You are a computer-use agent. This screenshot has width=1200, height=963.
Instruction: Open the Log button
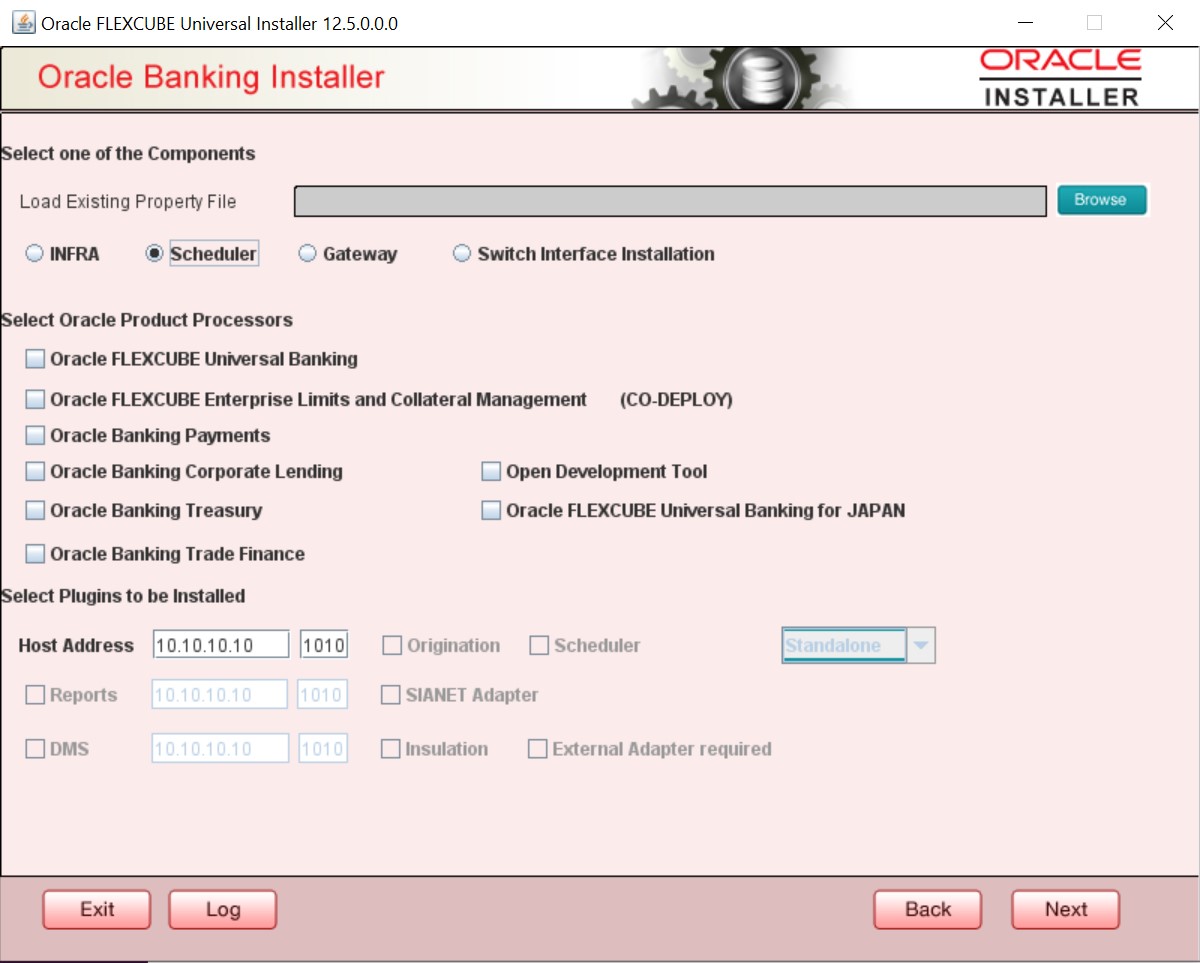coord(223,909)
